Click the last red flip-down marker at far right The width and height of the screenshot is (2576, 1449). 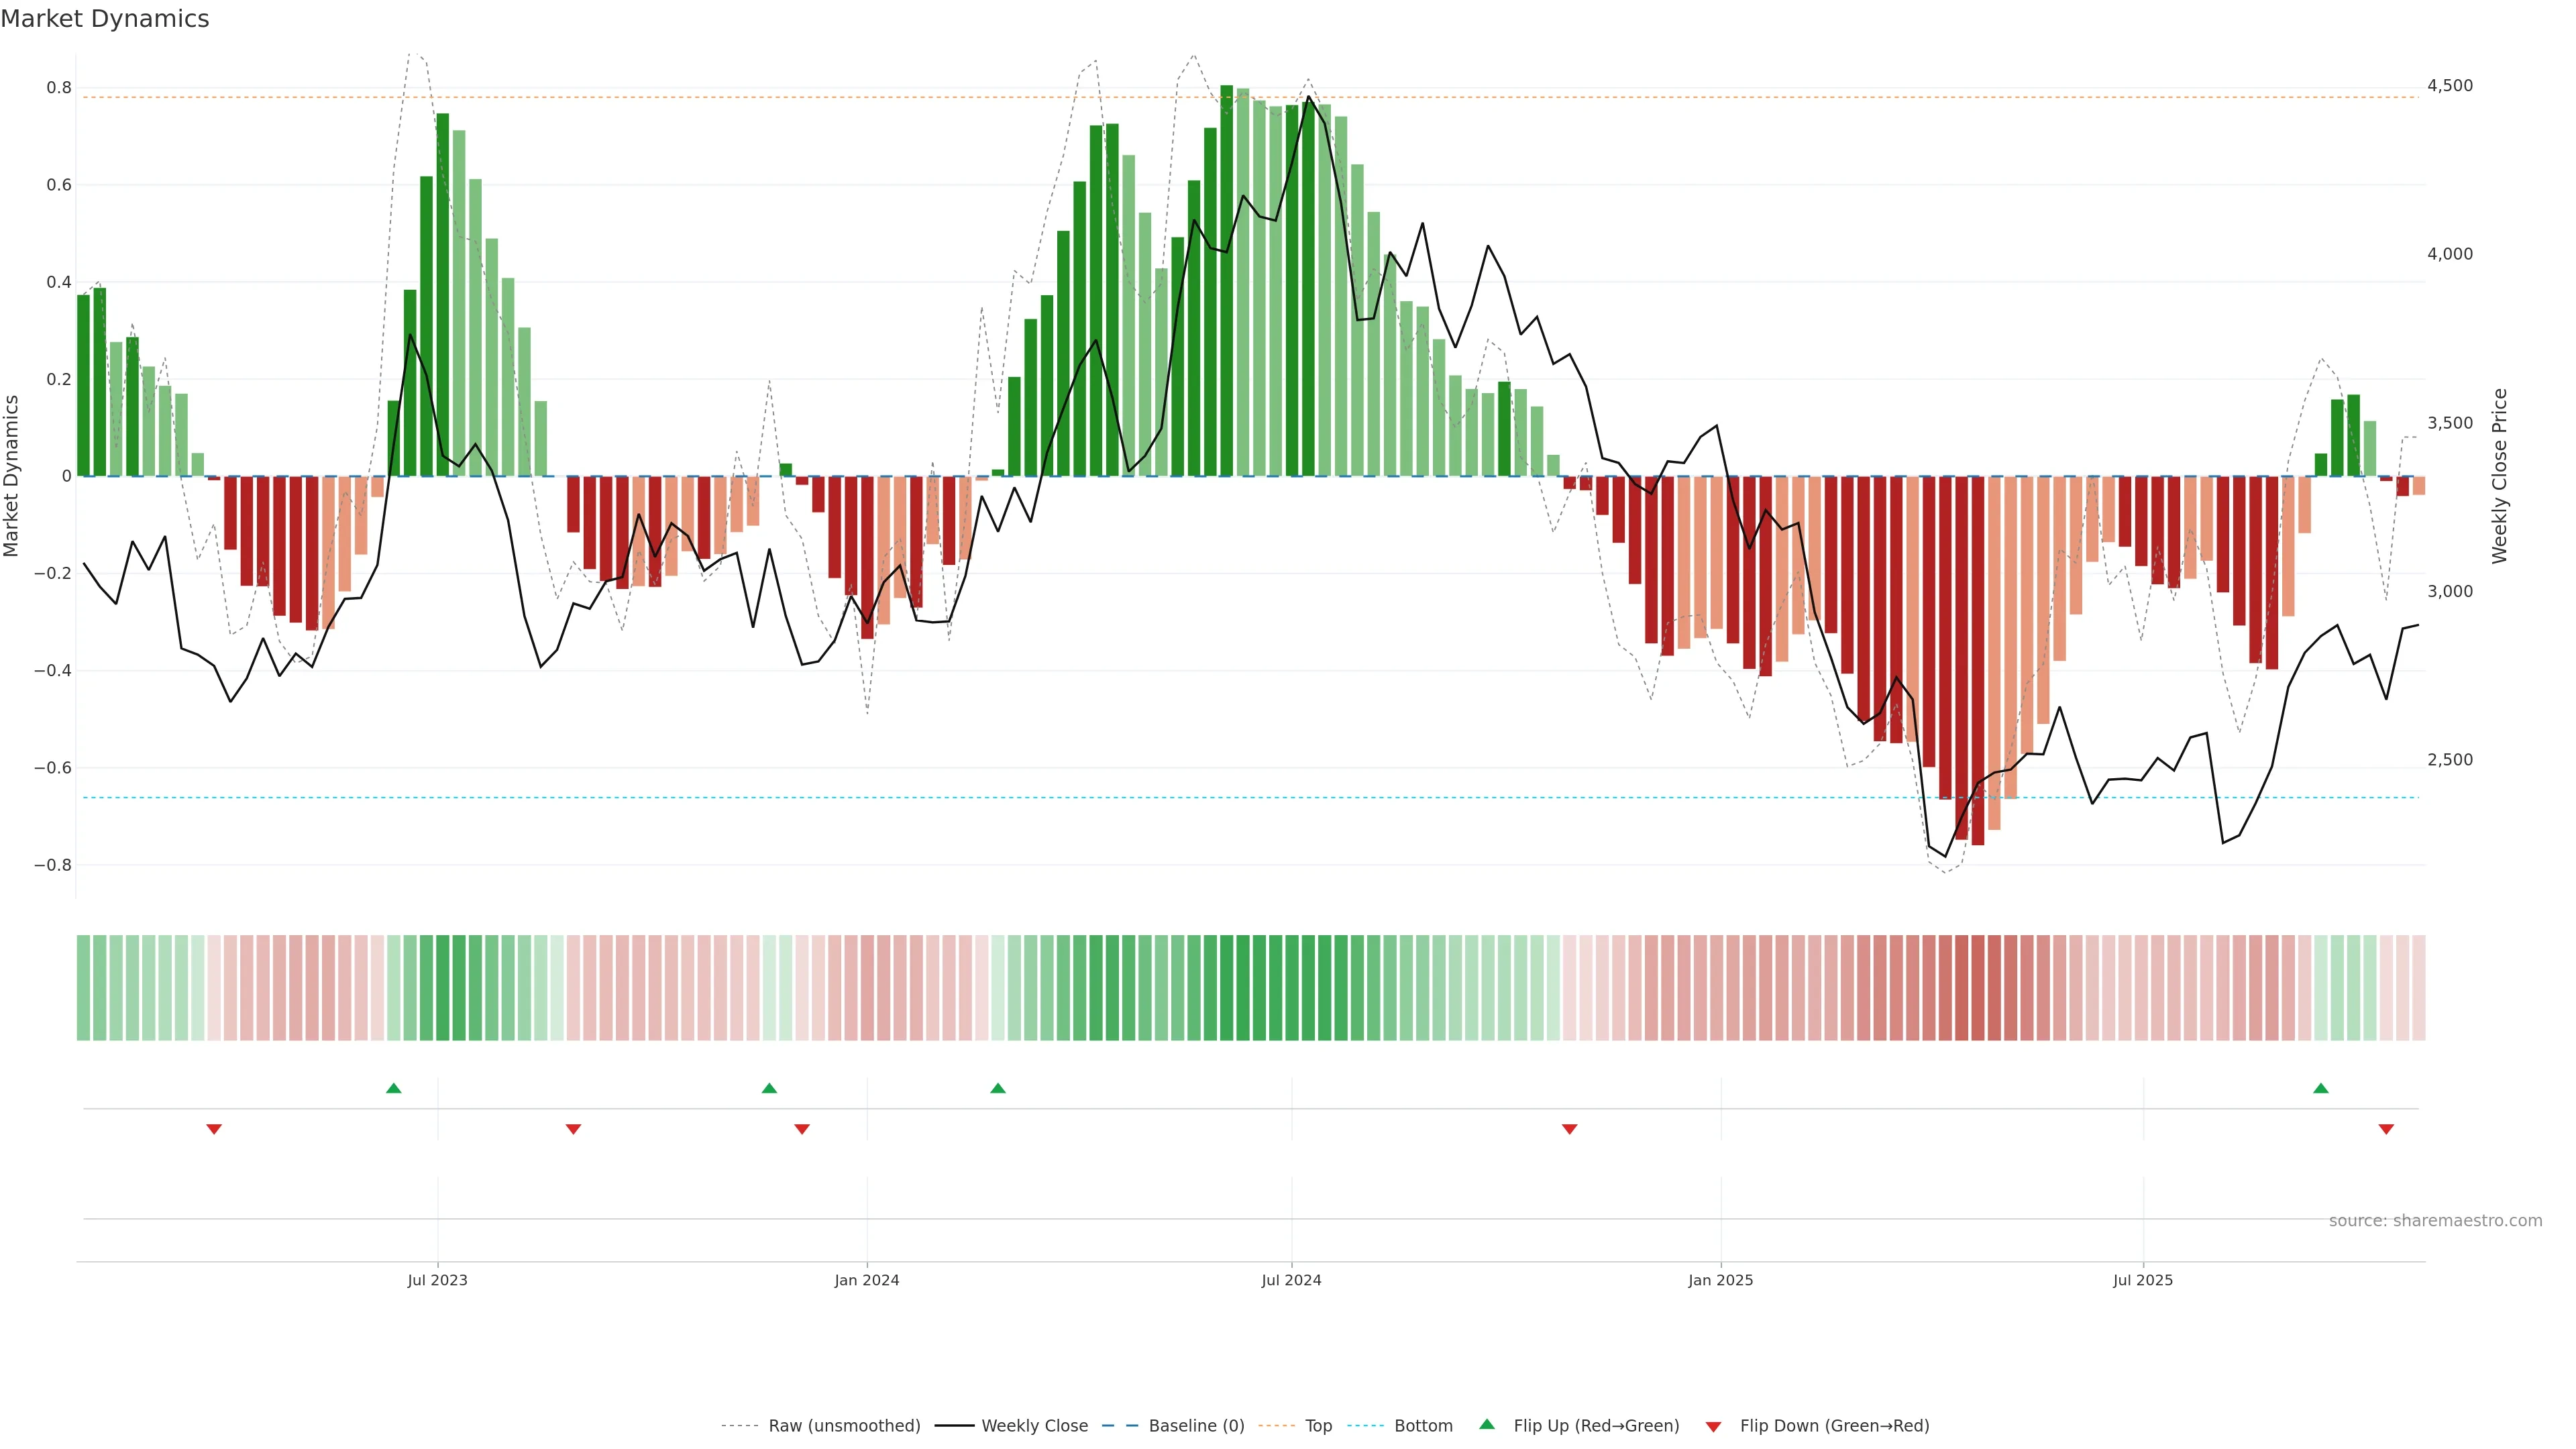(x=2386, y=1129)
